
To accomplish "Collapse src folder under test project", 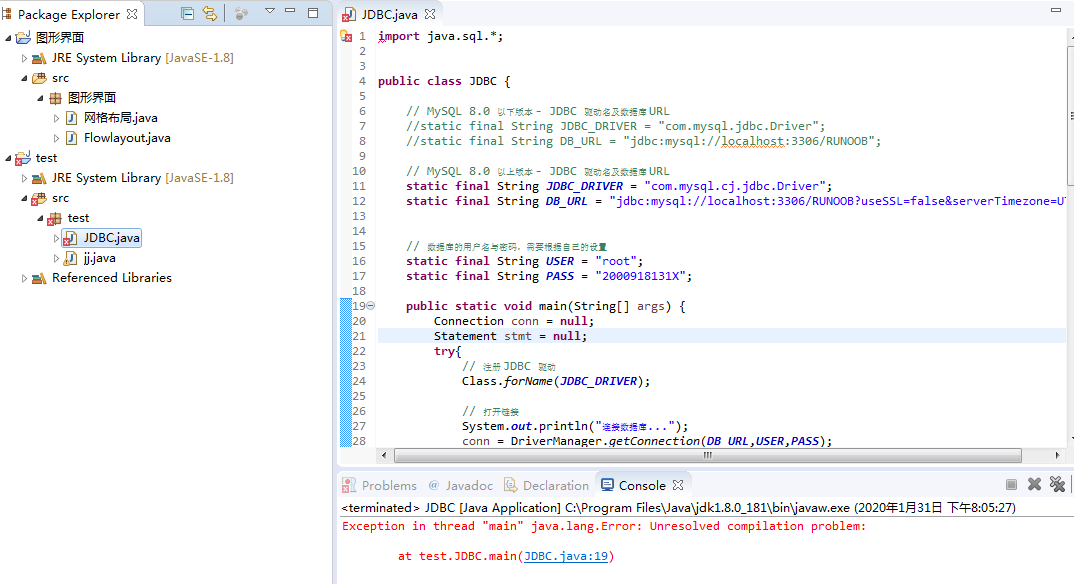I will click(x=24, y=198).
